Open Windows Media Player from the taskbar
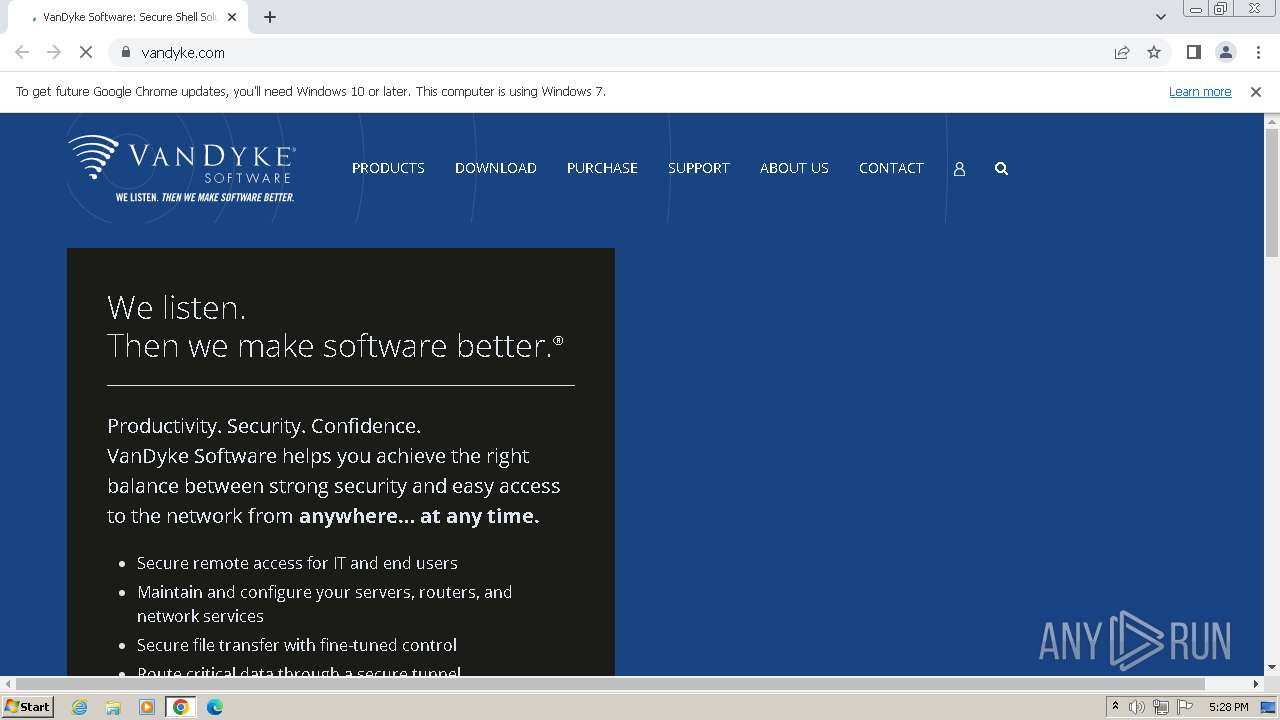The width and height of the screenshot is (1280, 720). (147, 707)
